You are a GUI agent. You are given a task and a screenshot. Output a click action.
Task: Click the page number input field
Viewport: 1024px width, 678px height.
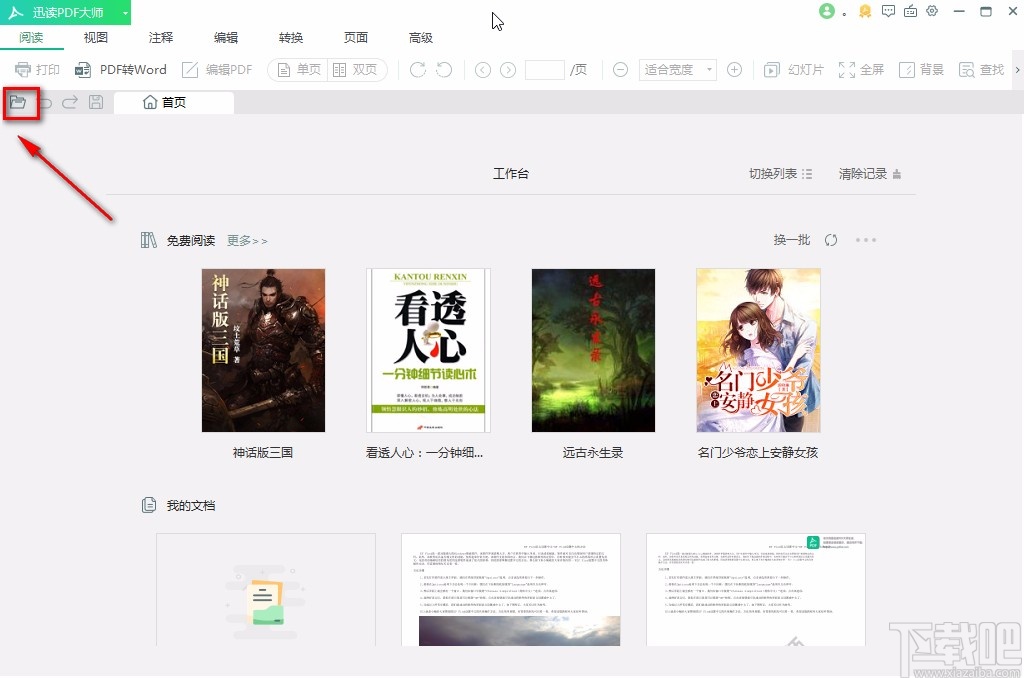point(545,69)
